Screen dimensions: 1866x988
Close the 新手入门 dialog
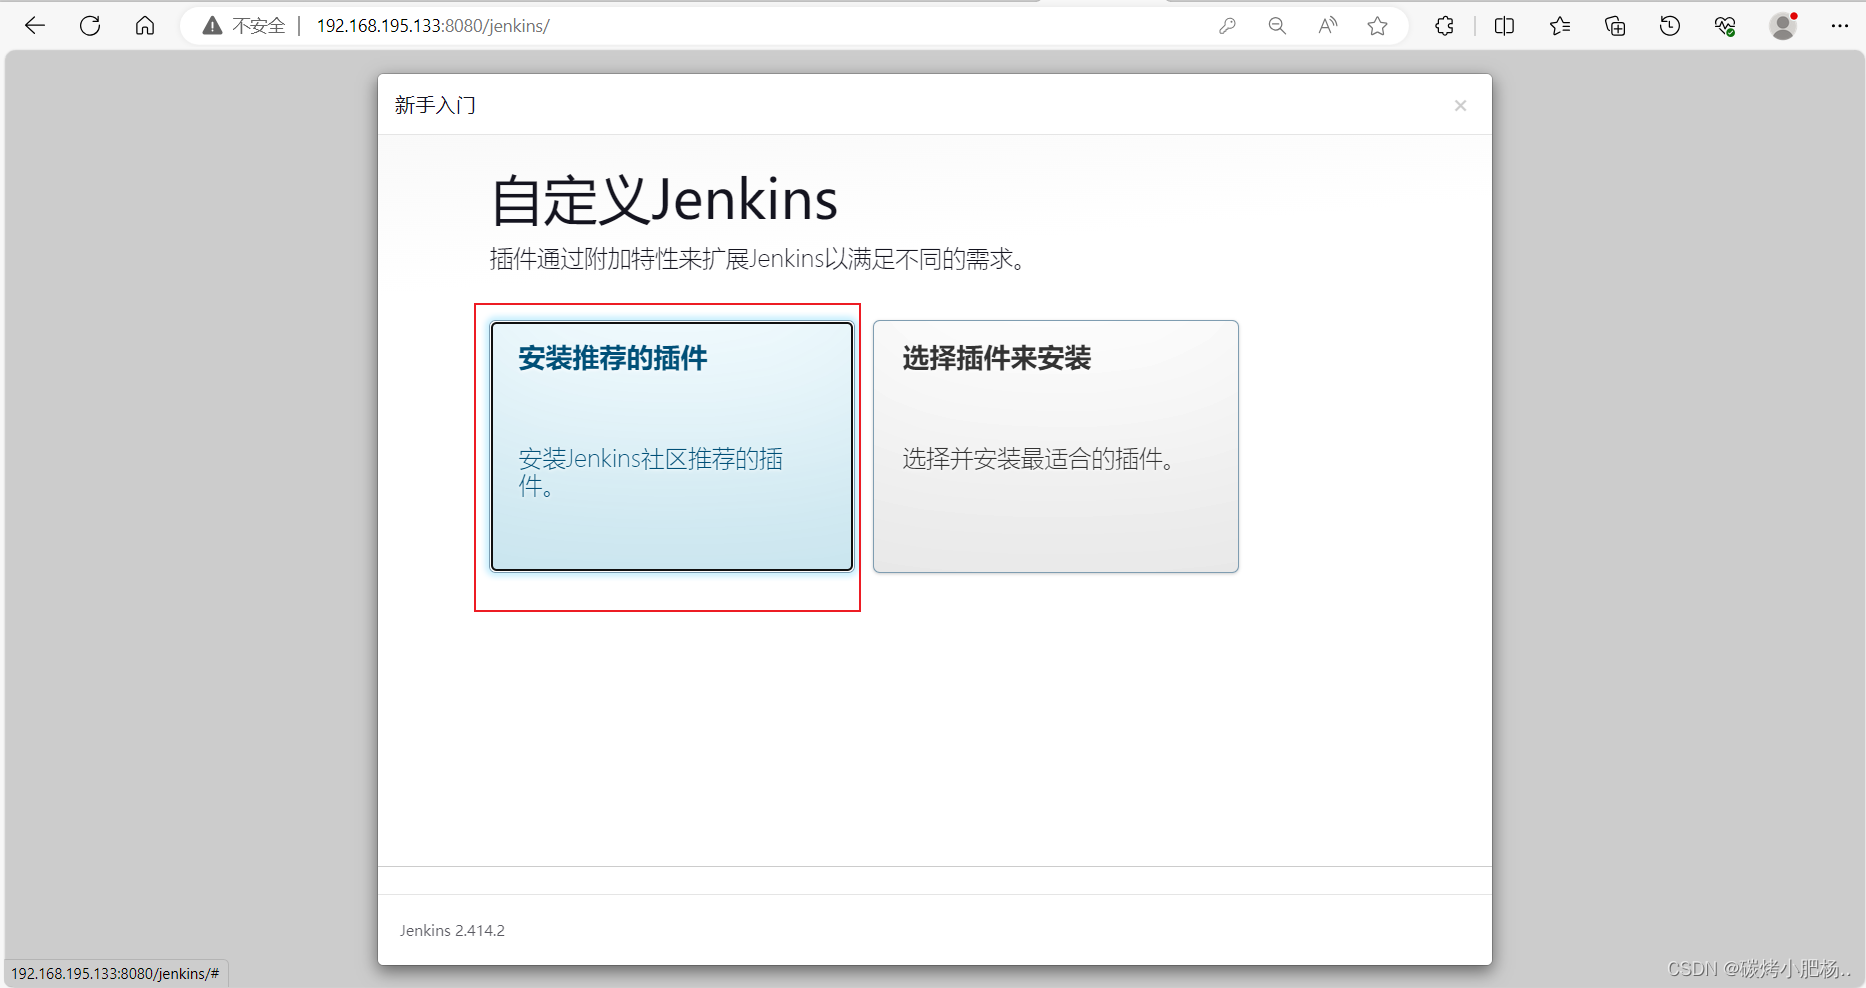pyautogui.click(x=1460, y=105)
